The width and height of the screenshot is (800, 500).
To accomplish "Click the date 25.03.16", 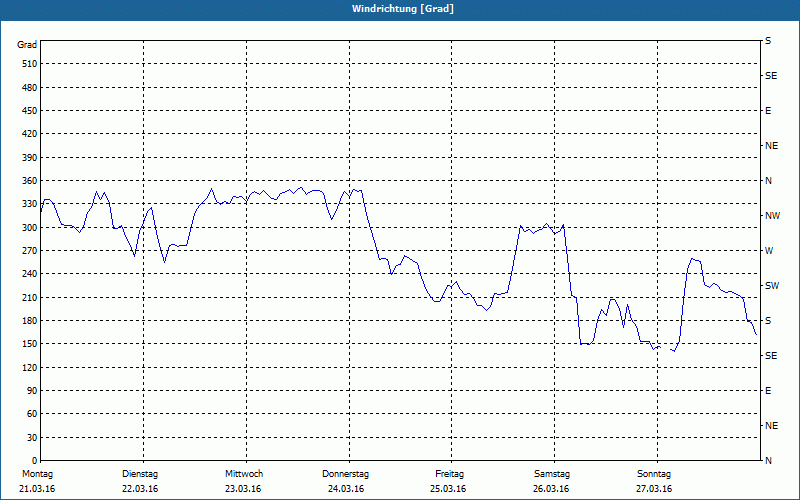I will pyautogui.click(x=448, y=489).
